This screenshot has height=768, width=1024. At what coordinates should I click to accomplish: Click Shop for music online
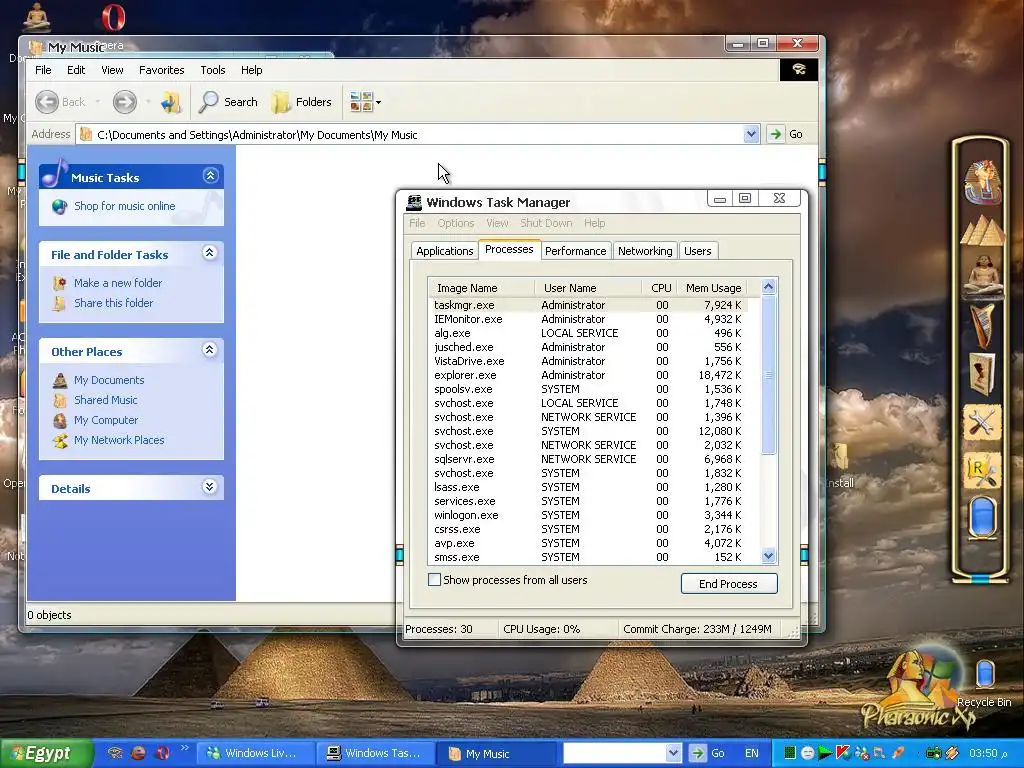[124, 206]
